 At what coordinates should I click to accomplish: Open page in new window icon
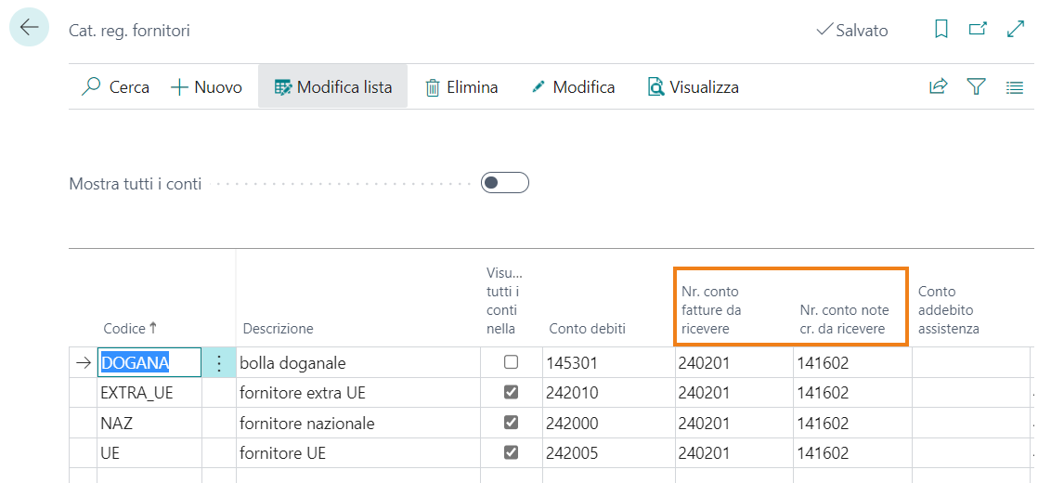977,29
